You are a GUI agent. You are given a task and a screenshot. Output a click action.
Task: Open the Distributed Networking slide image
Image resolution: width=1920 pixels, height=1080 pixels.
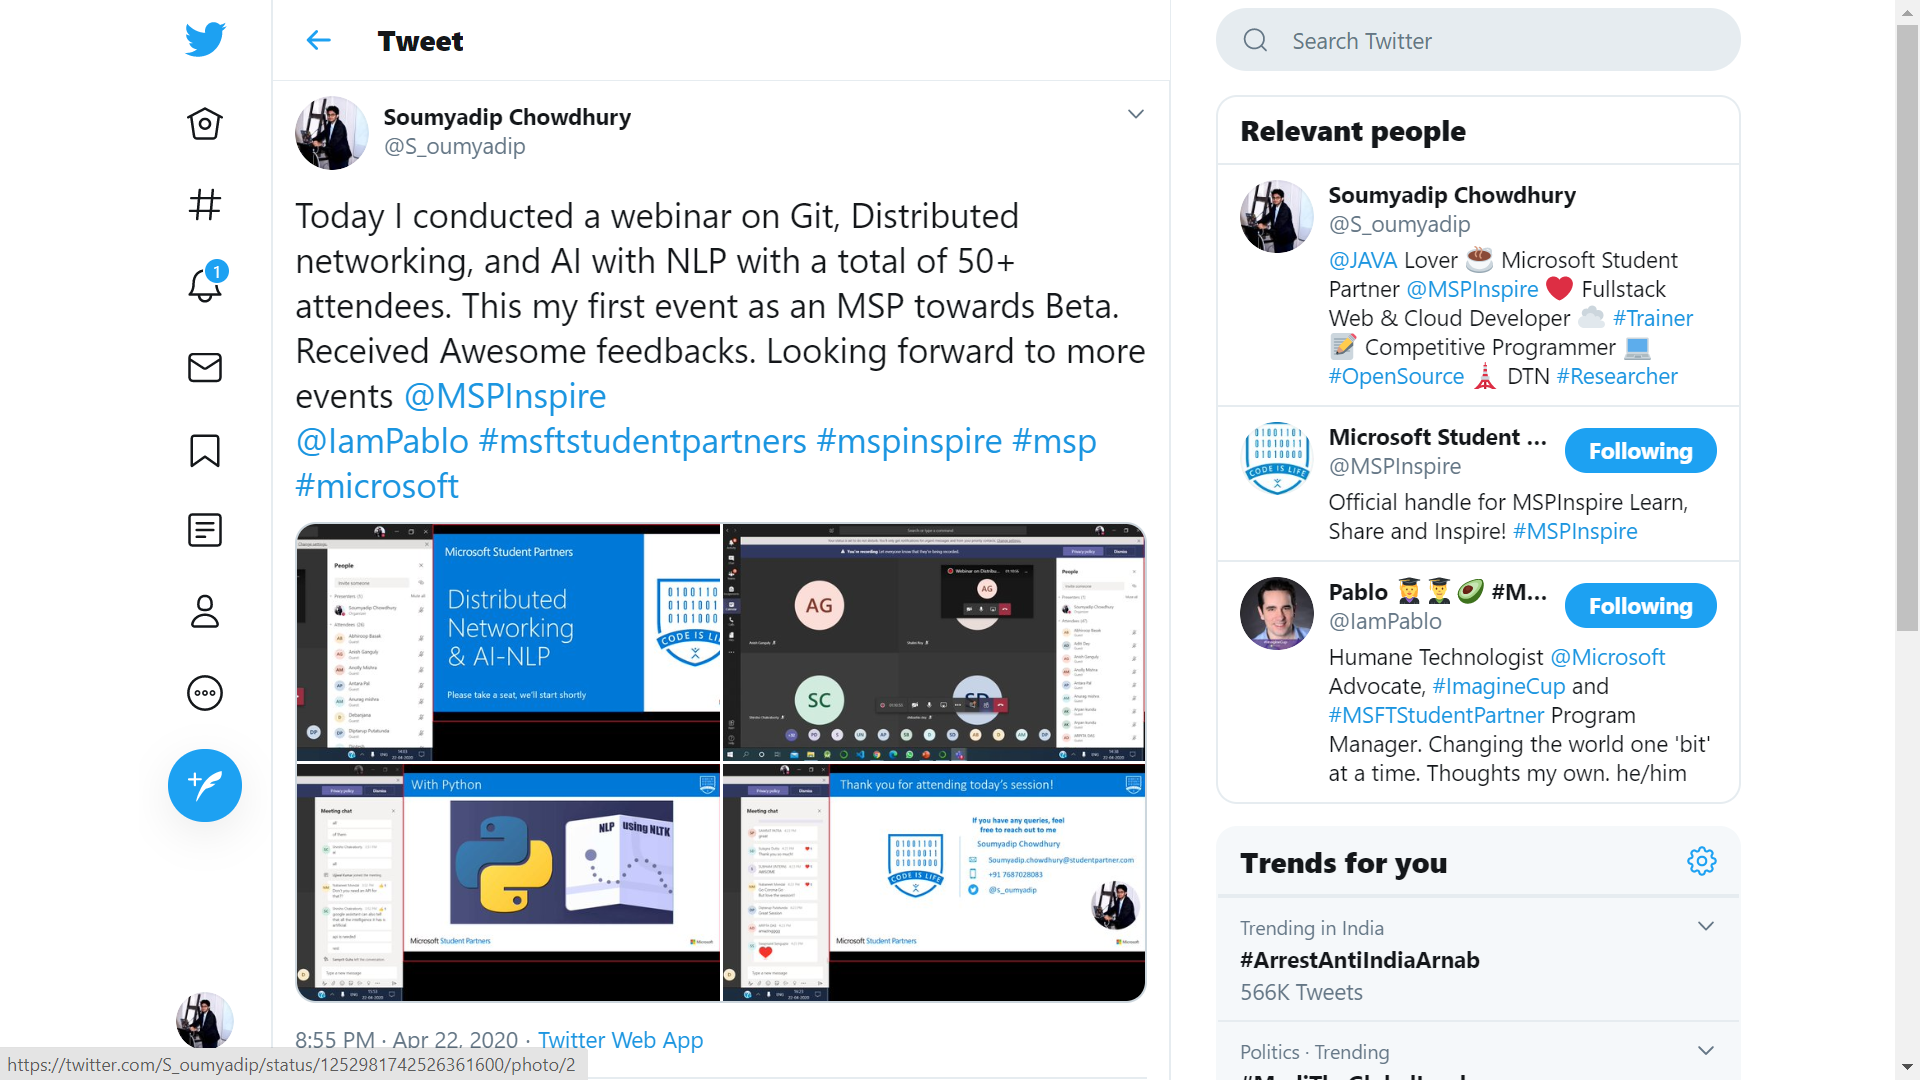click(508, 642)
